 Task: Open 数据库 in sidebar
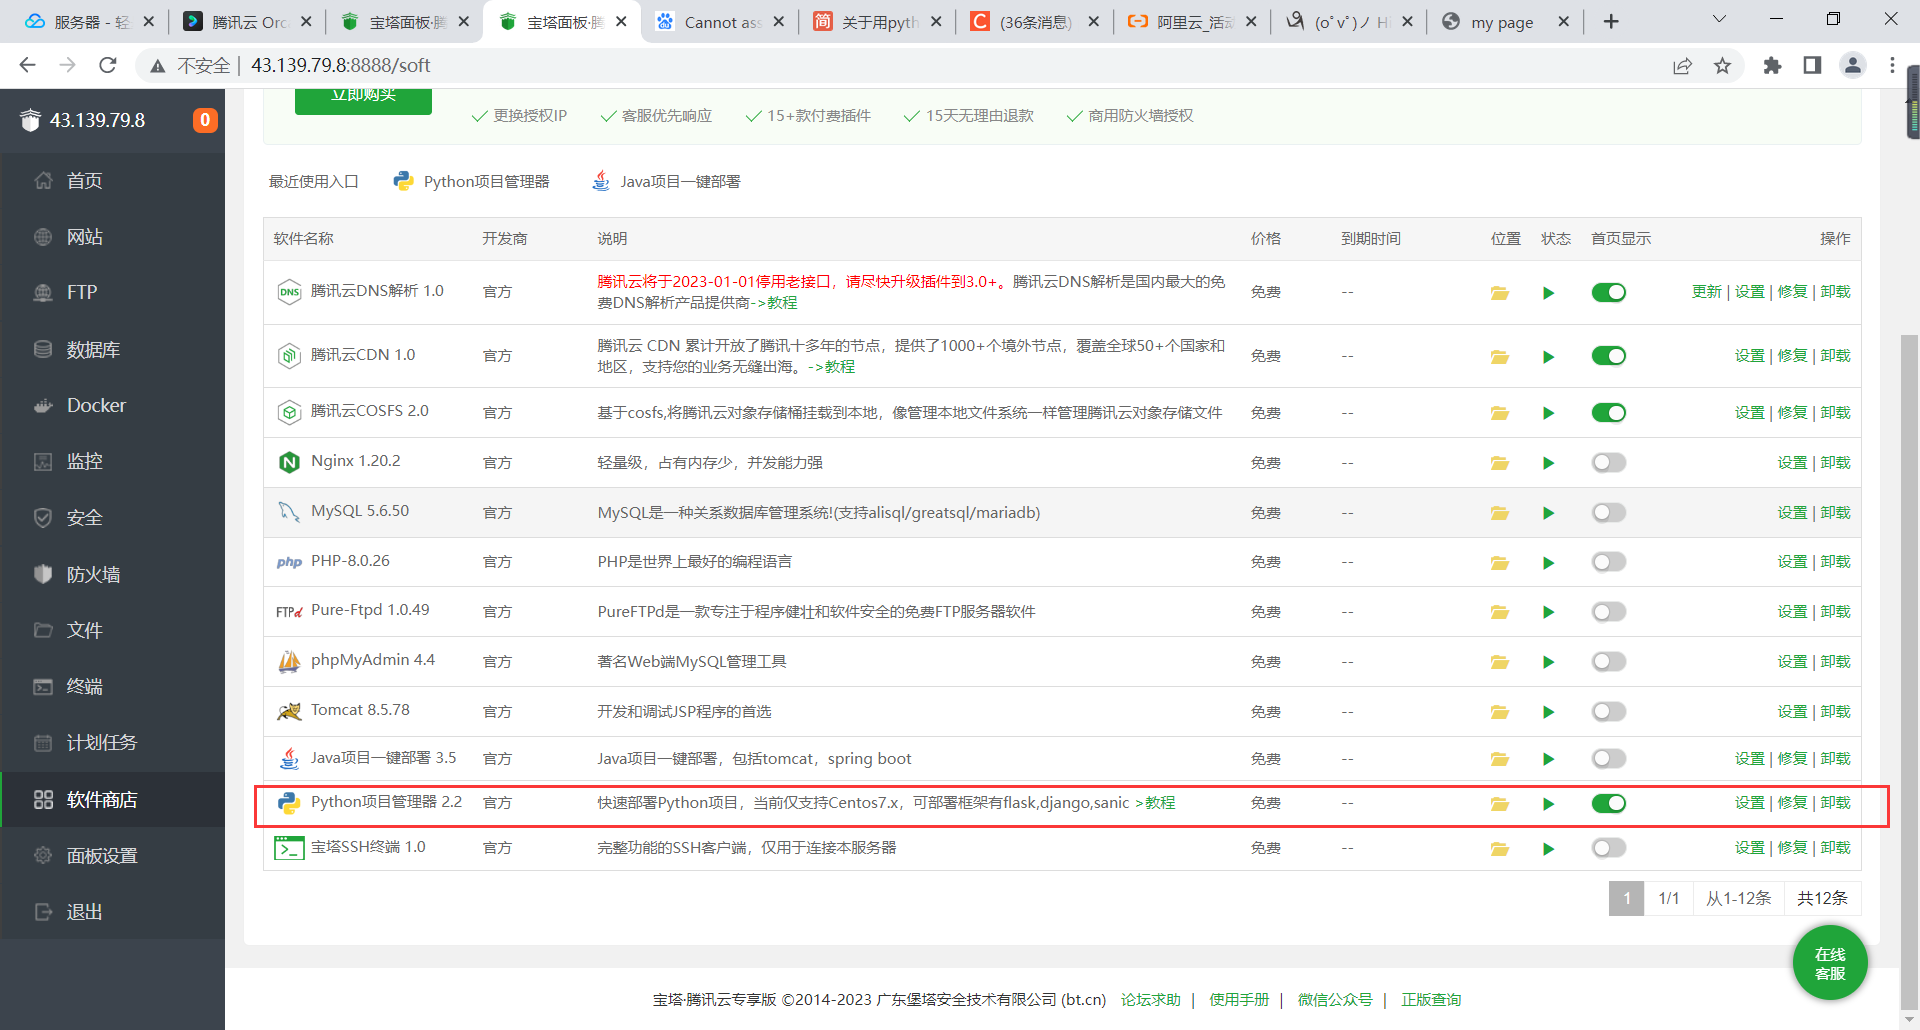(x=93, y=350)
